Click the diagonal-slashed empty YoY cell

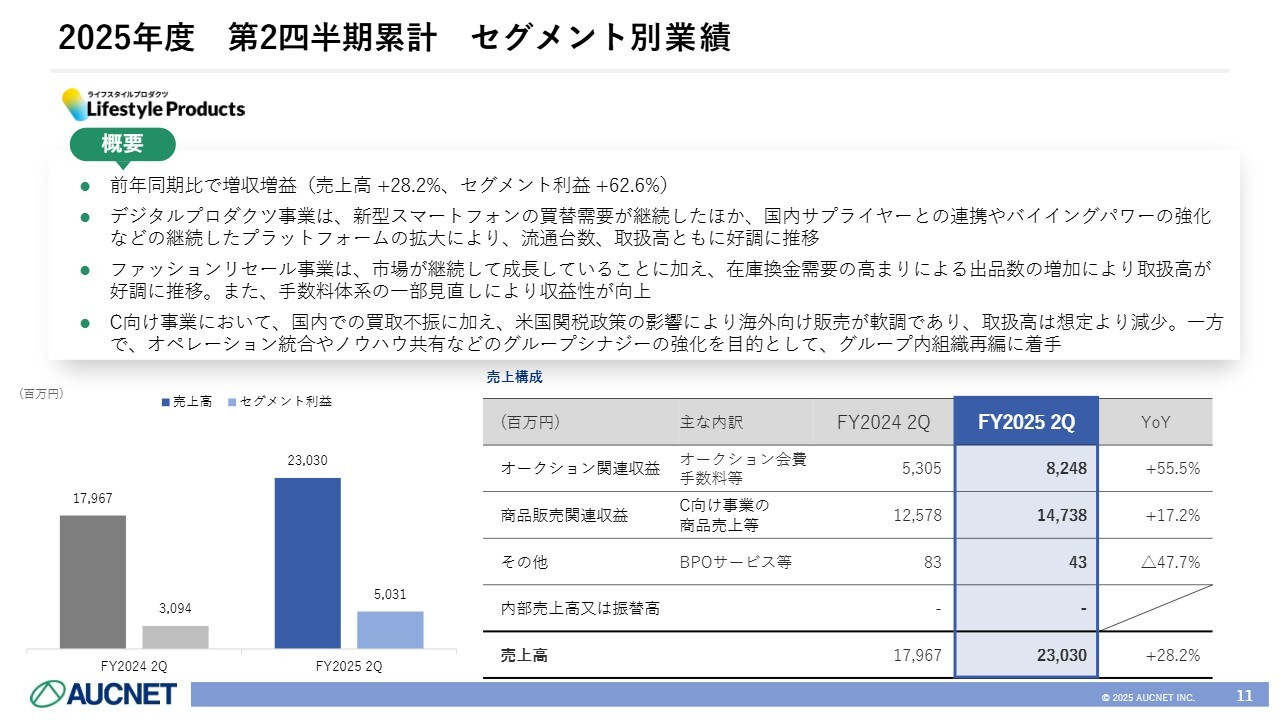pos(1155,608)
